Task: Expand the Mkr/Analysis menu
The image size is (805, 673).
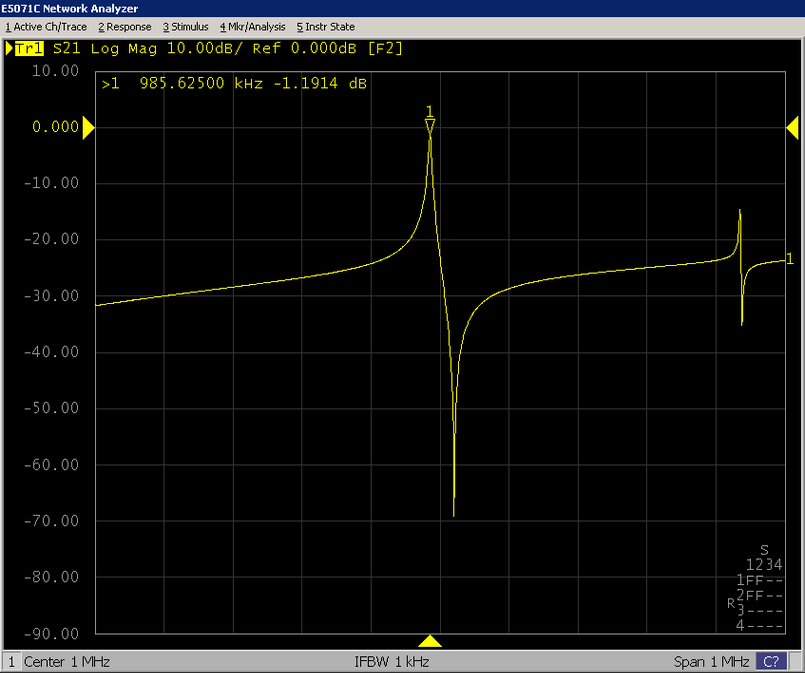Action: tap(252, 27)
